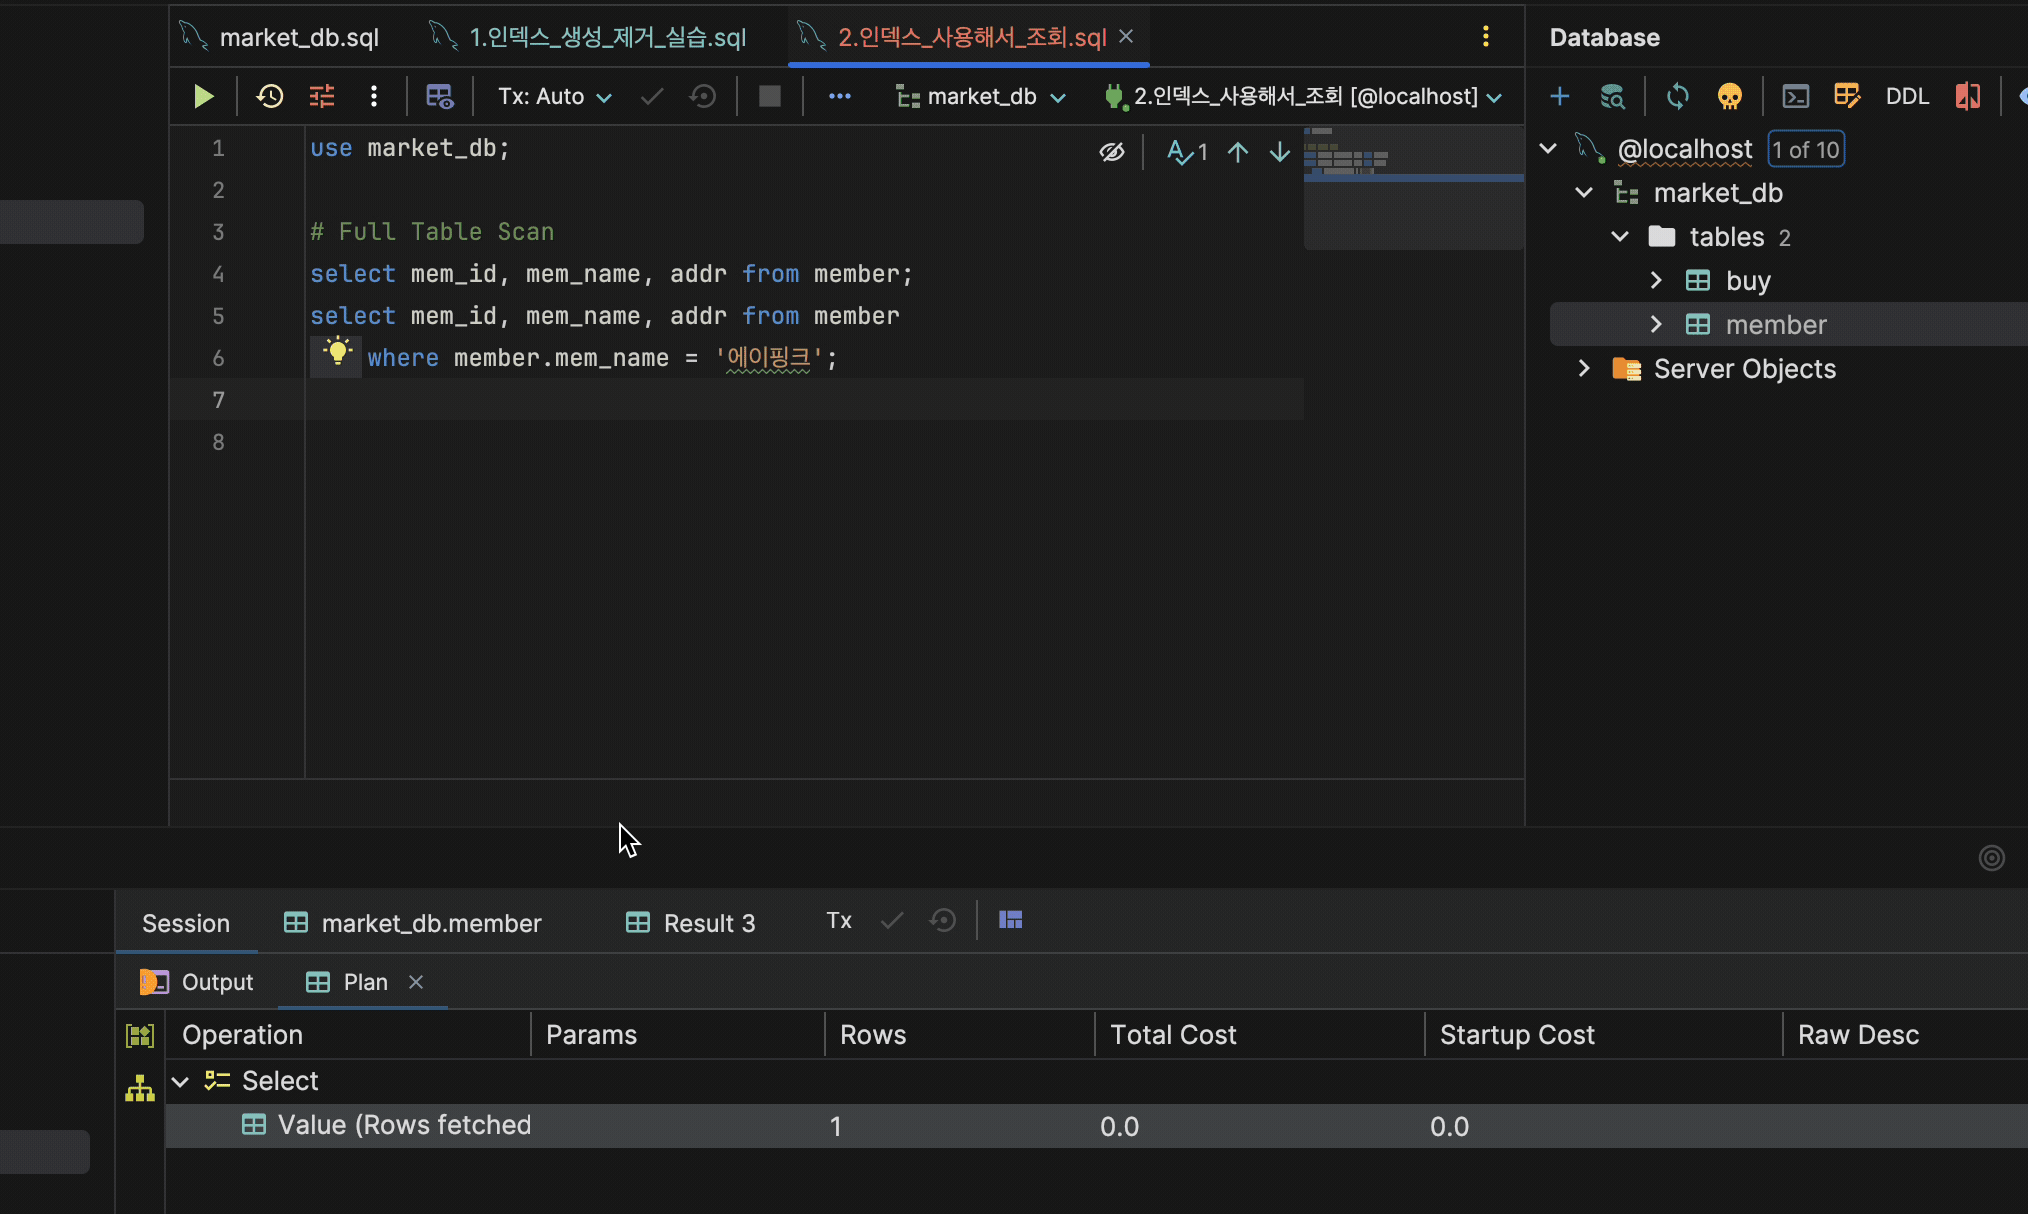2028x1214 pixels.
Task: Show plan diagram icon in Plan panel
Action: pos(140,1088)
